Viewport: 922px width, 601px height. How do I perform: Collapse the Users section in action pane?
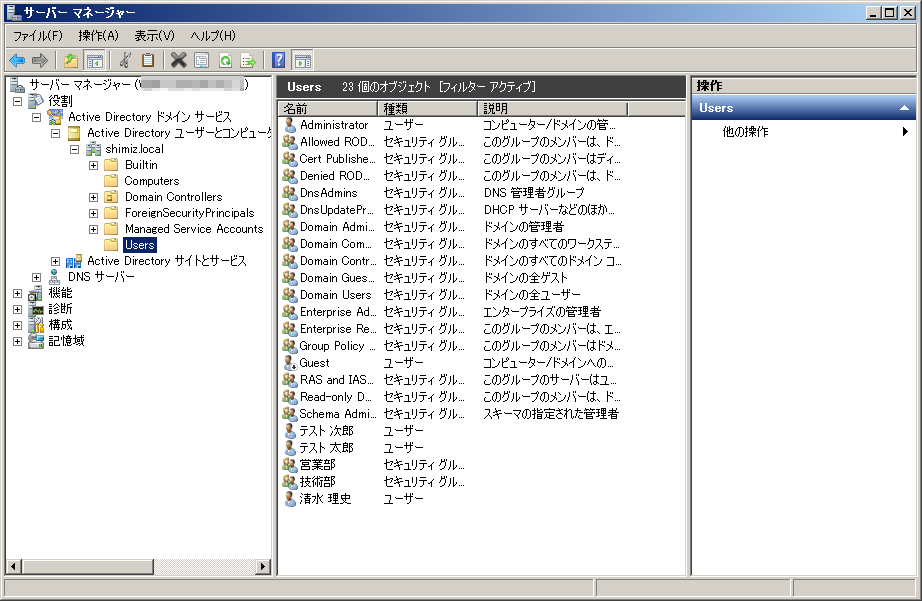click(x=904, y=108)
